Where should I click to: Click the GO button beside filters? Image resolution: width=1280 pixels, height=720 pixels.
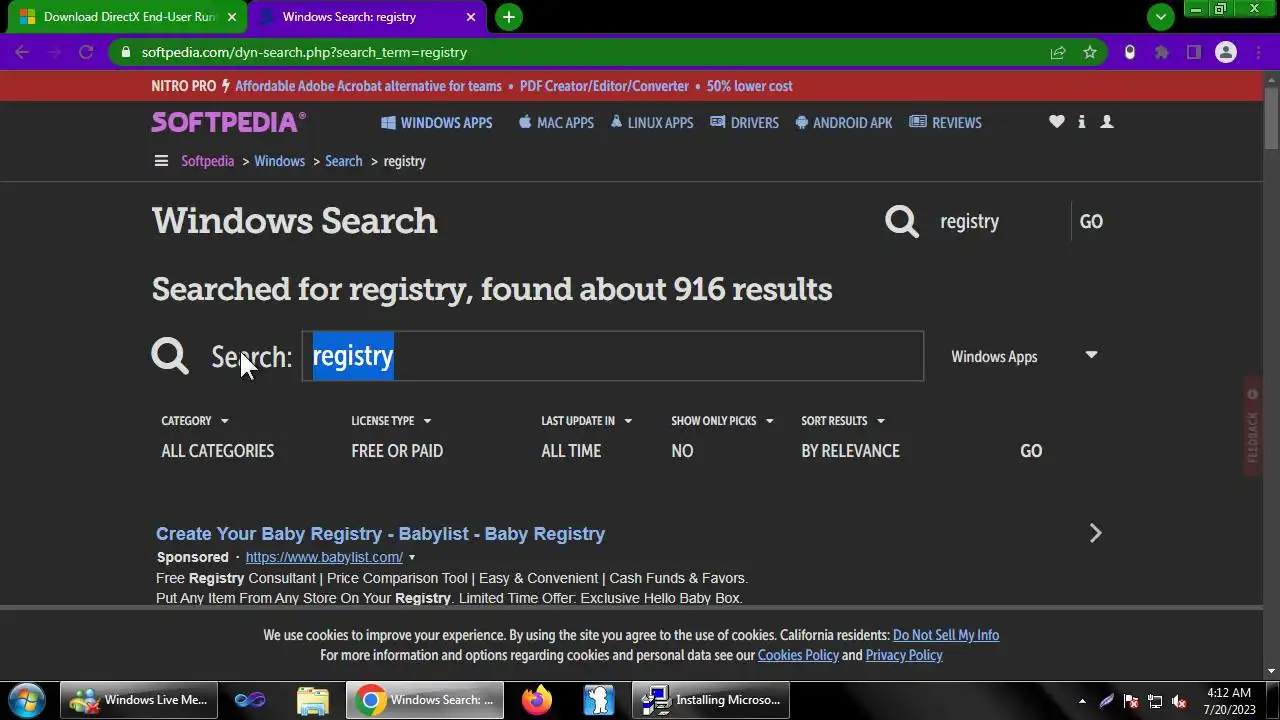(x=1031, y=451)
